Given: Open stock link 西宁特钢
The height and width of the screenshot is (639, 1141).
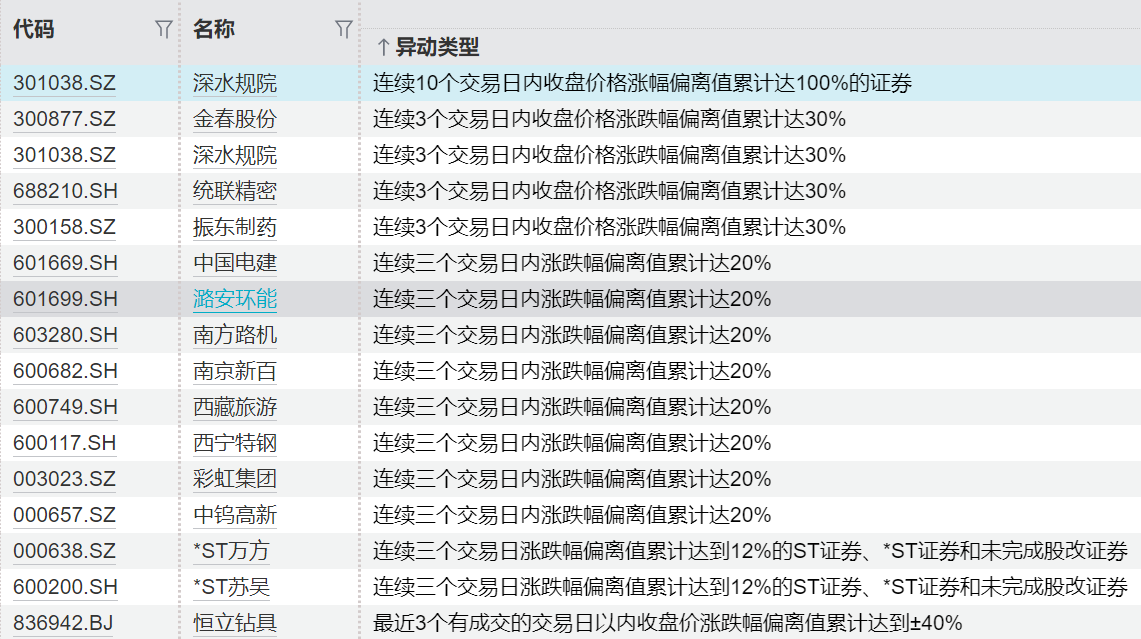Looking at the screenshot, I should tap(235, 443).
